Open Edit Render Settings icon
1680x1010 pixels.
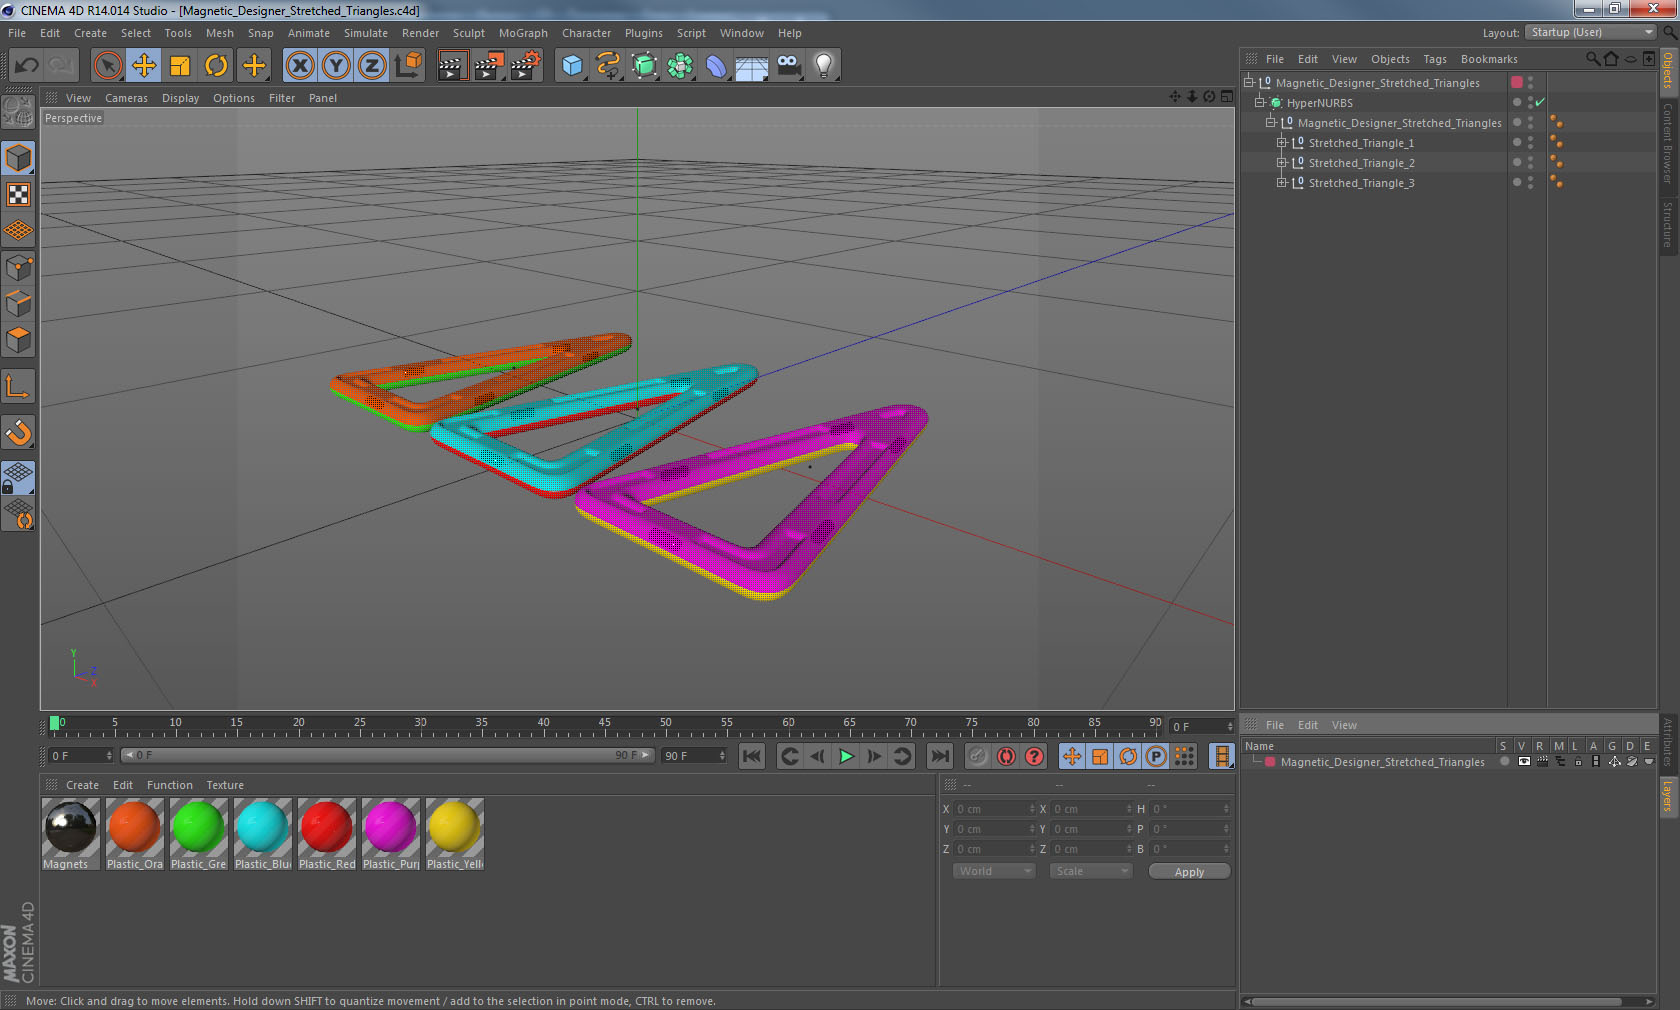[526, 66]
